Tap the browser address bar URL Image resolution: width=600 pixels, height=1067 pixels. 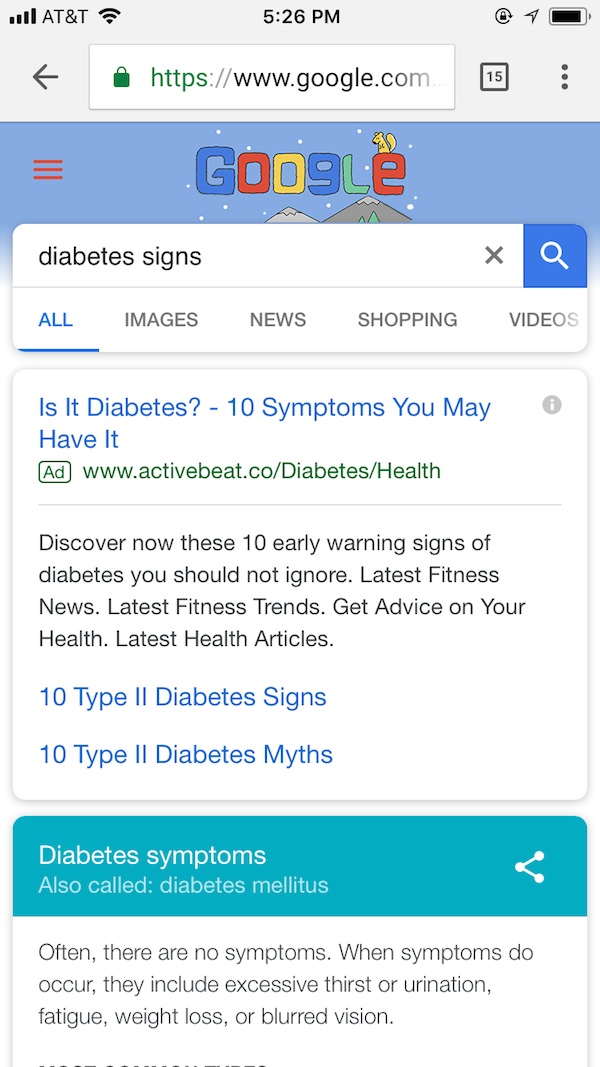click(290, 77)
